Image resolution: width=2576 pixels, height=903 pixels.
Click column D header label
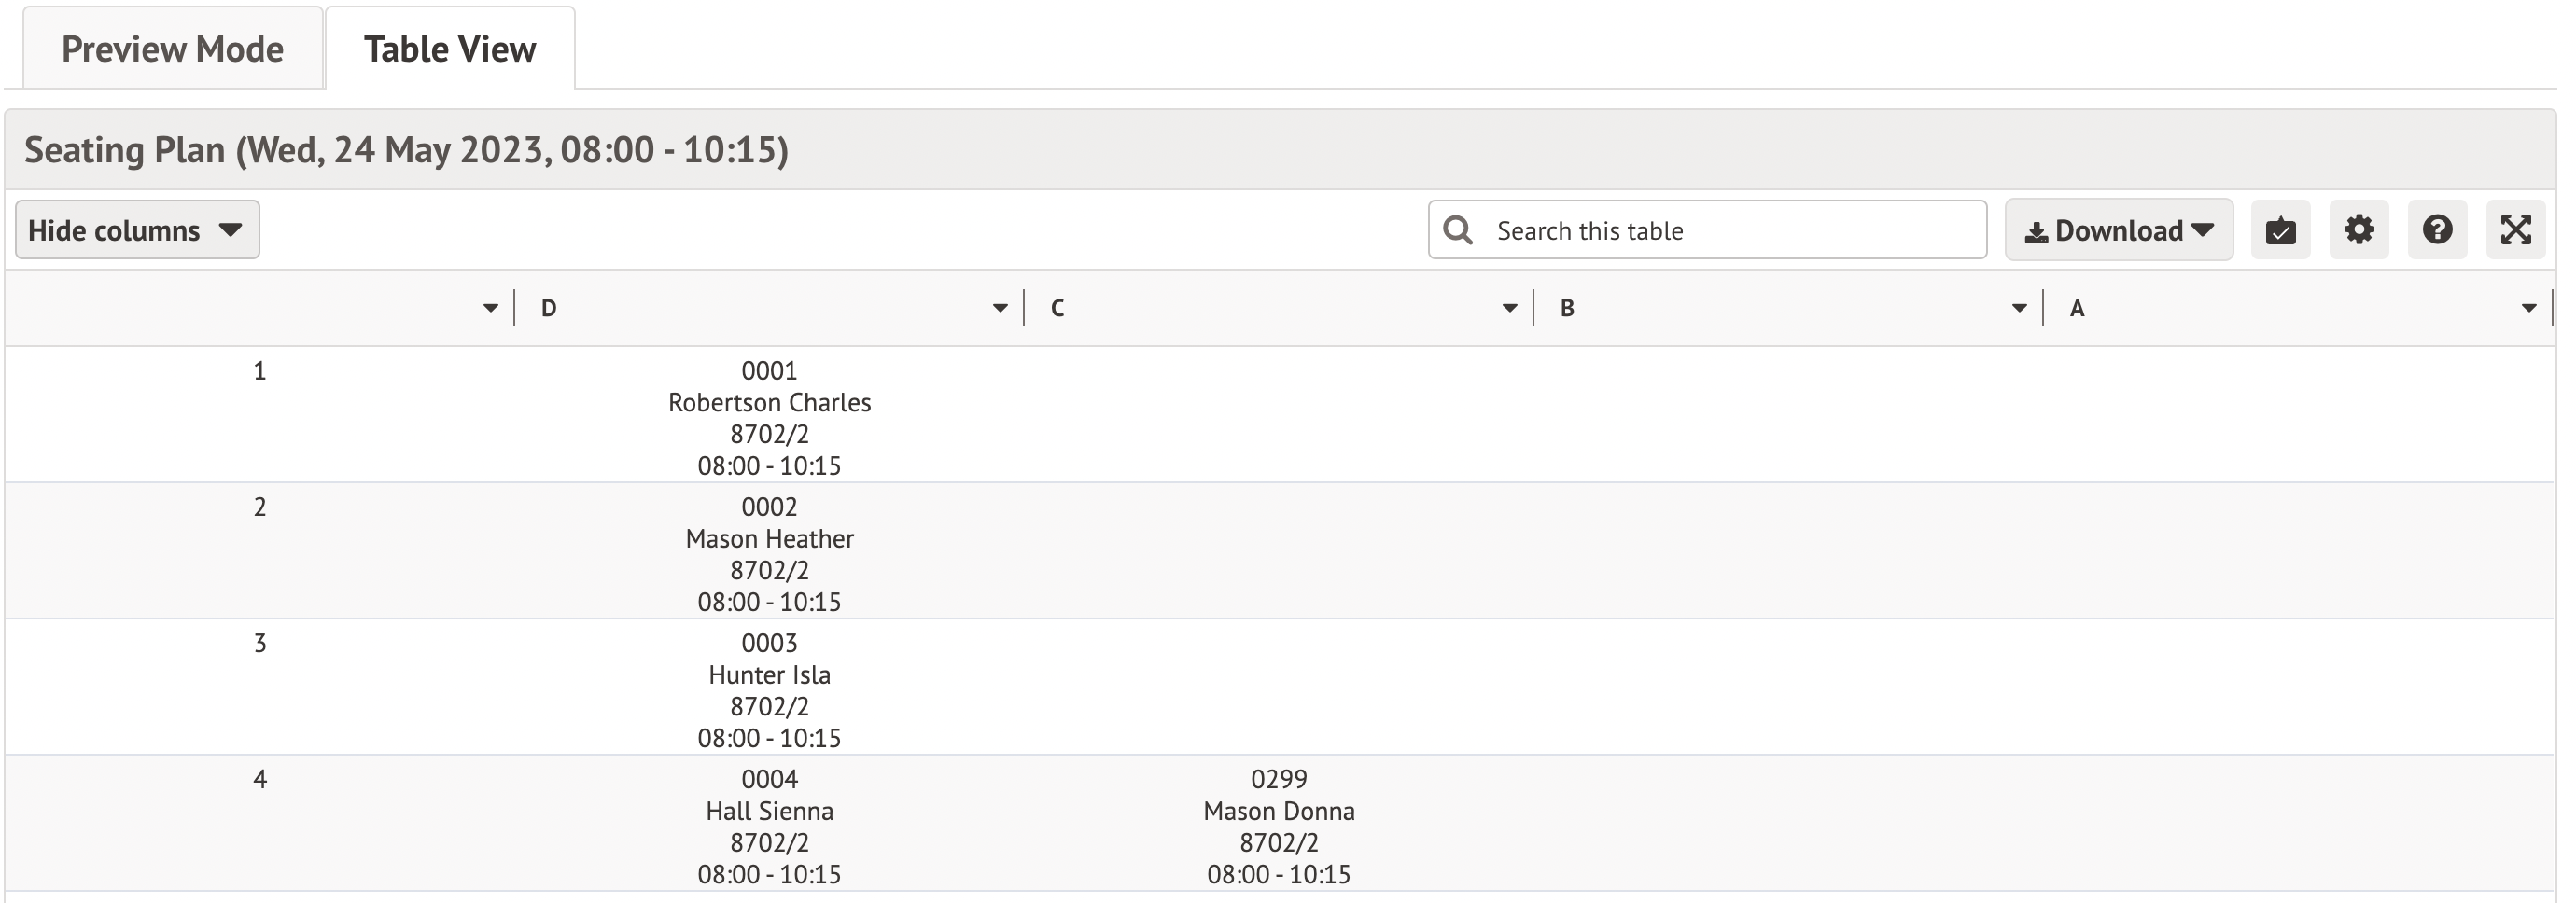tap(548, 308)
